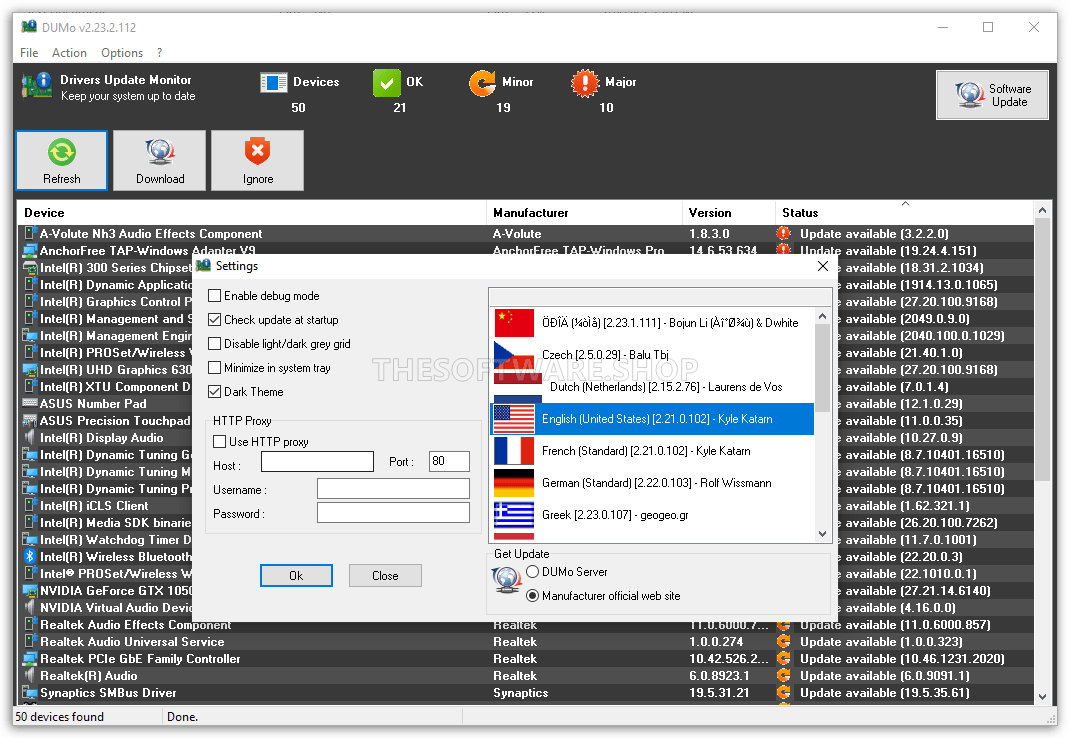Click minor update icon for Realtek(R) Audio
This screenshot has height=738, width=1070.
tap(783, 675)
